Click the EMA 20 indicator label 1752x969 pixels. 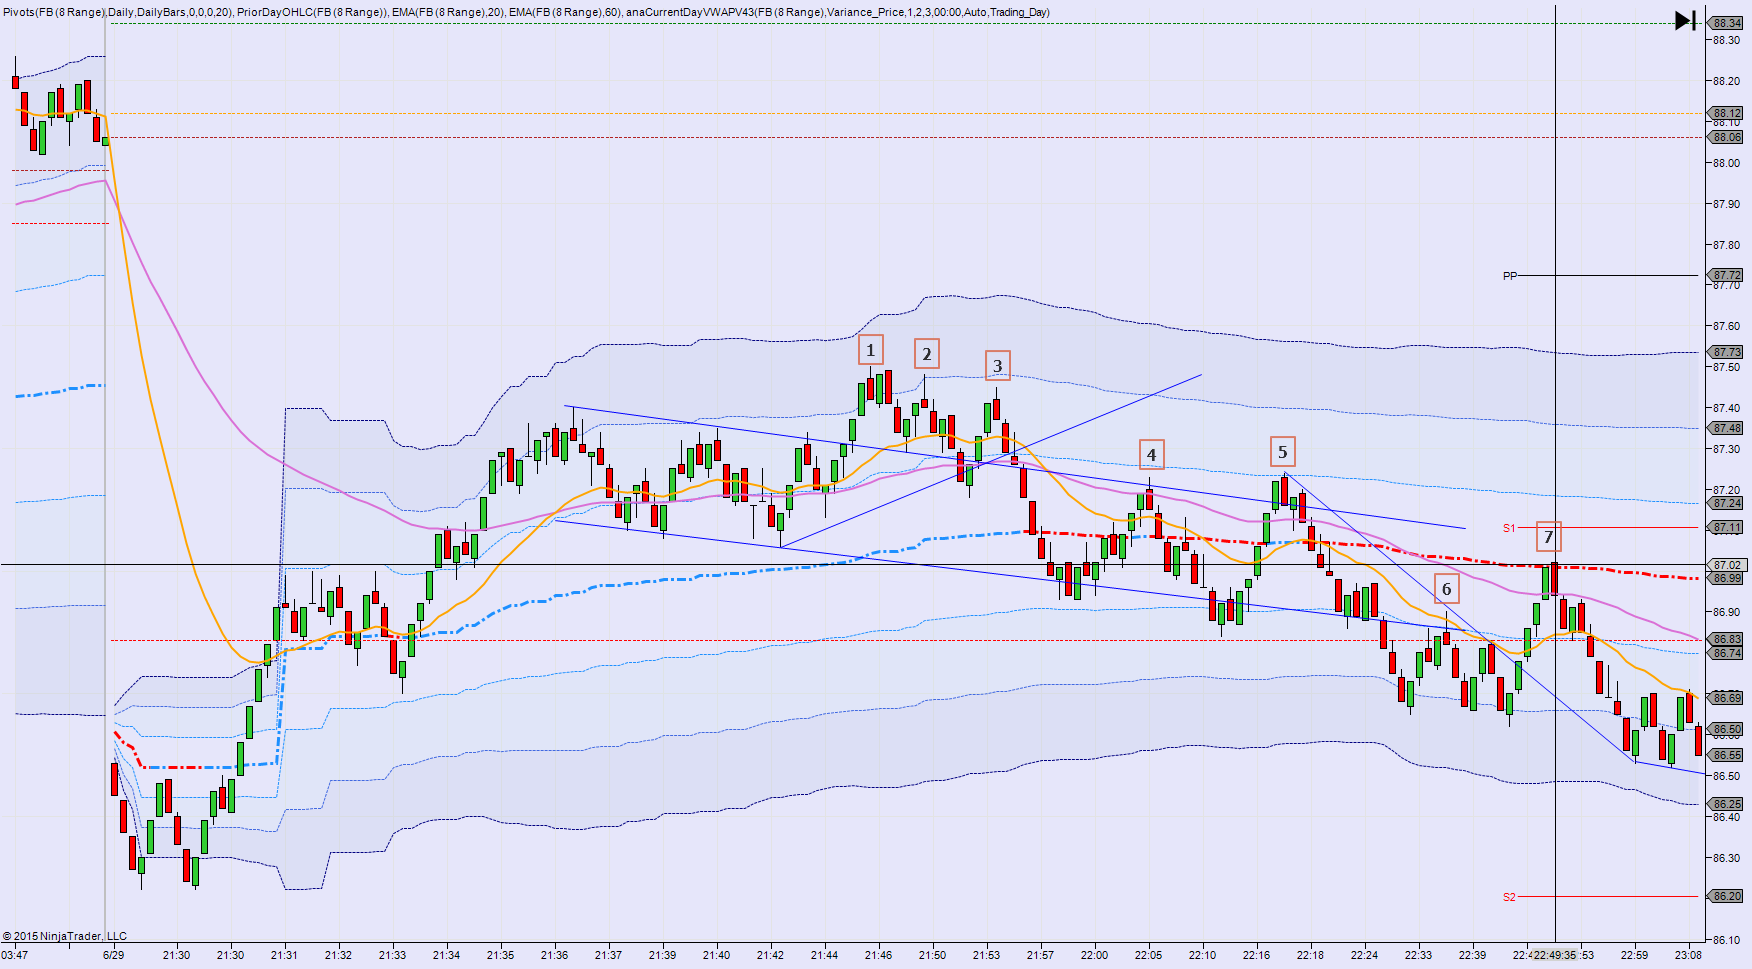click(448, 12)
